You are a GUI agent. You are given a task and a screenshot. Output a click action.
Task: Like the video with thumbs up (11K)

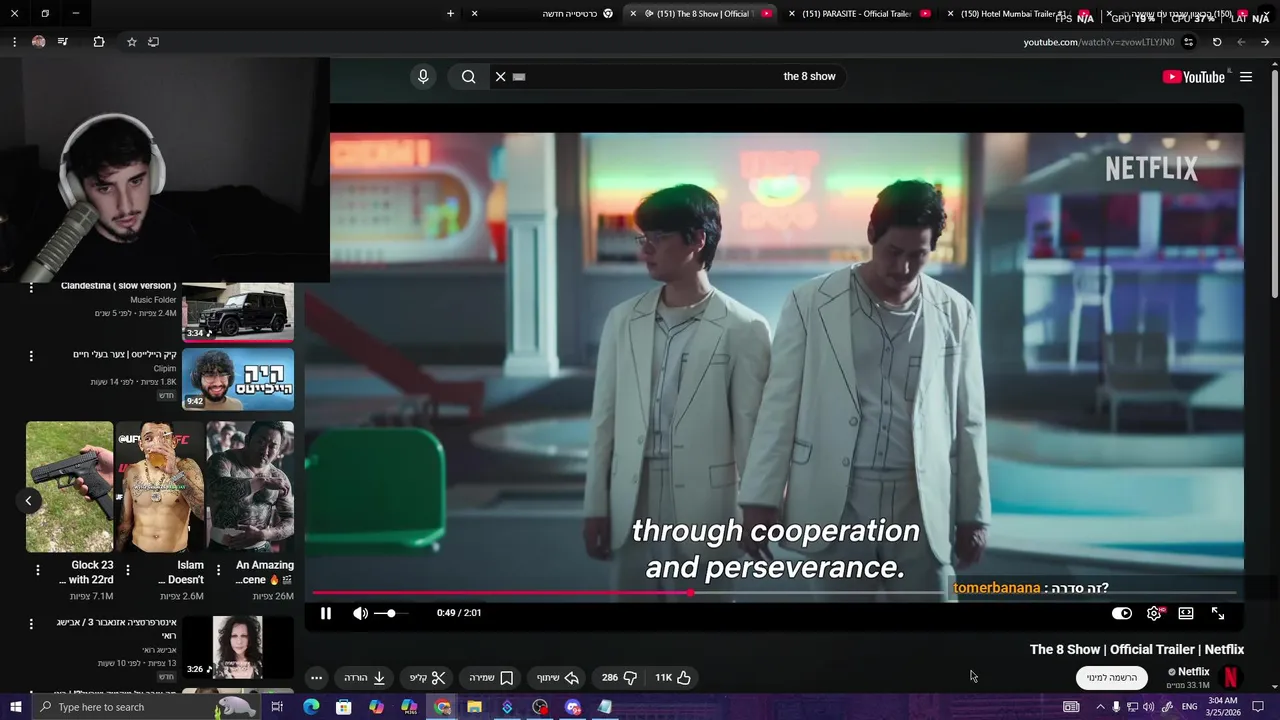[673, 678]
